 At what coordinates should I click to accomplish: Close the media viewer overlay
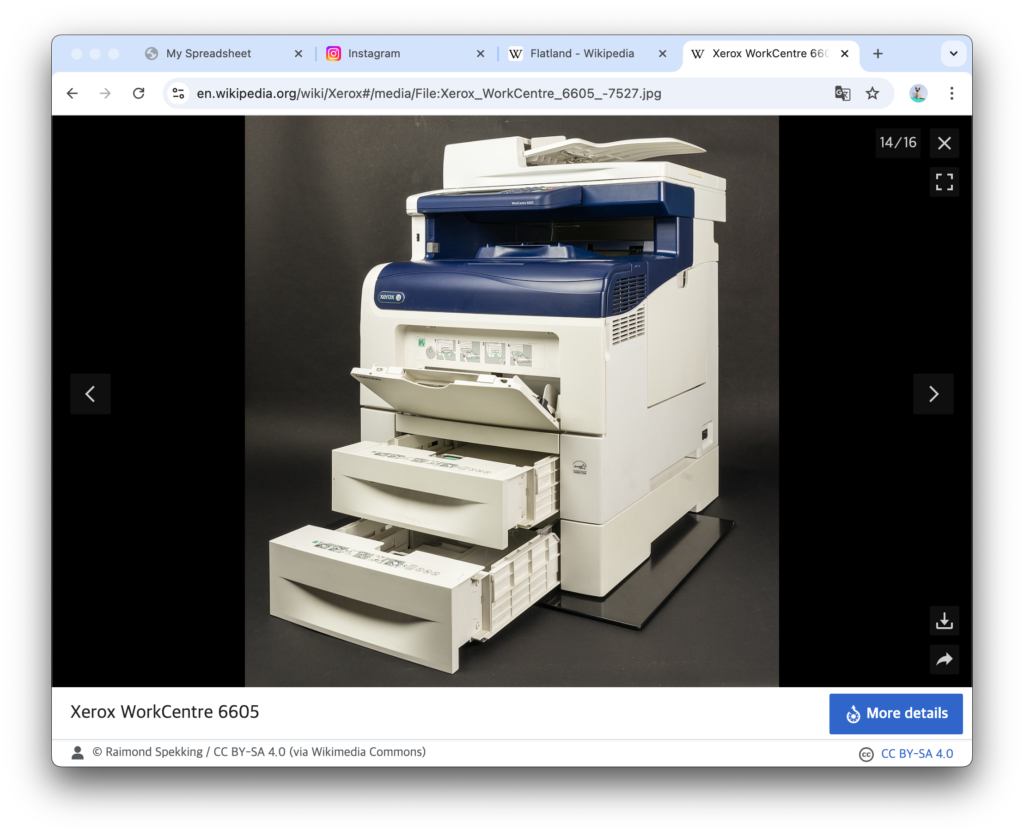[x=944, y=143]
